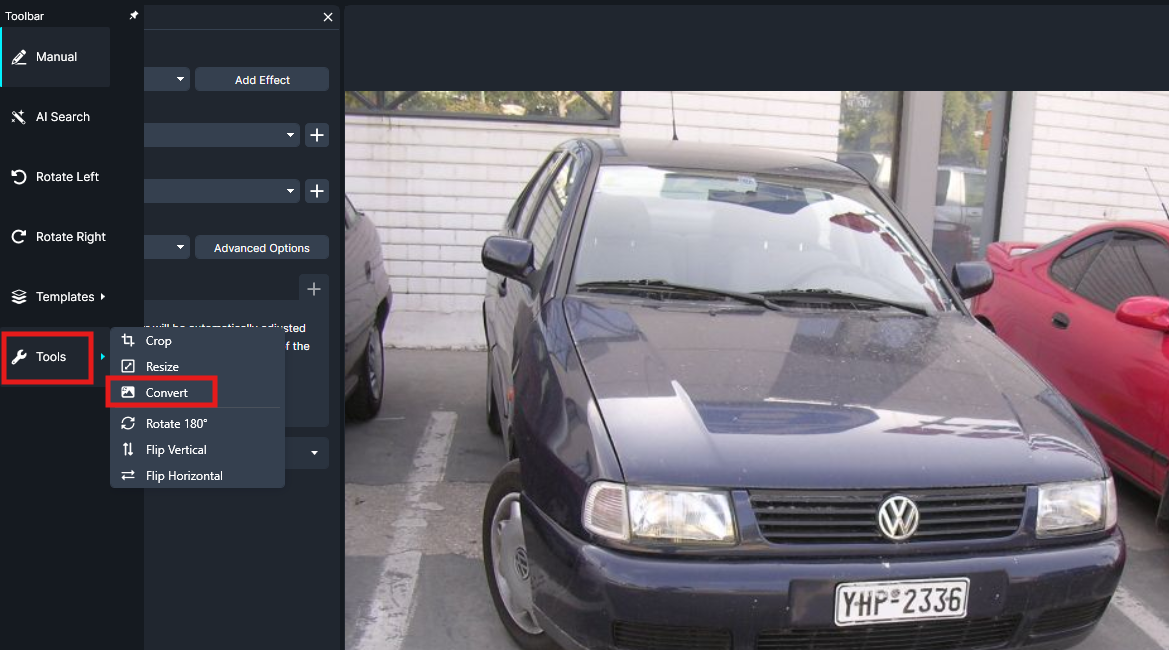Image resolution: width=1169 pixels, height=650 pixels.
Task: Open the dropdown directly above Advanced Options
Action: [222, 191]
